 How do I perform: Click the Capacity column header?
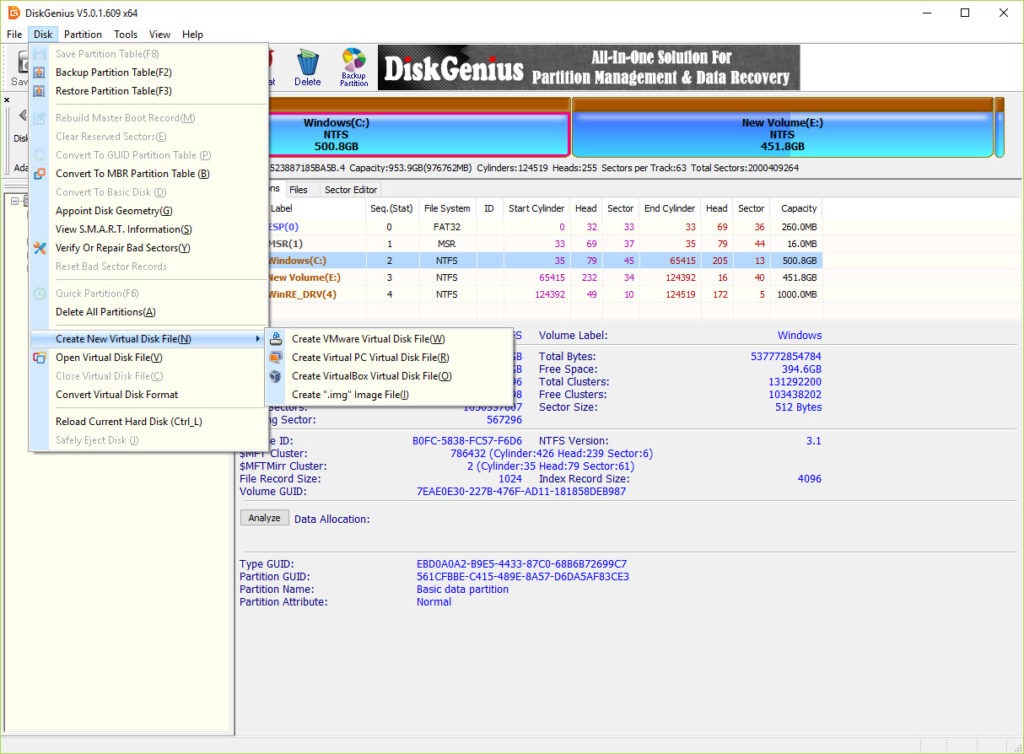pos(799,208)
